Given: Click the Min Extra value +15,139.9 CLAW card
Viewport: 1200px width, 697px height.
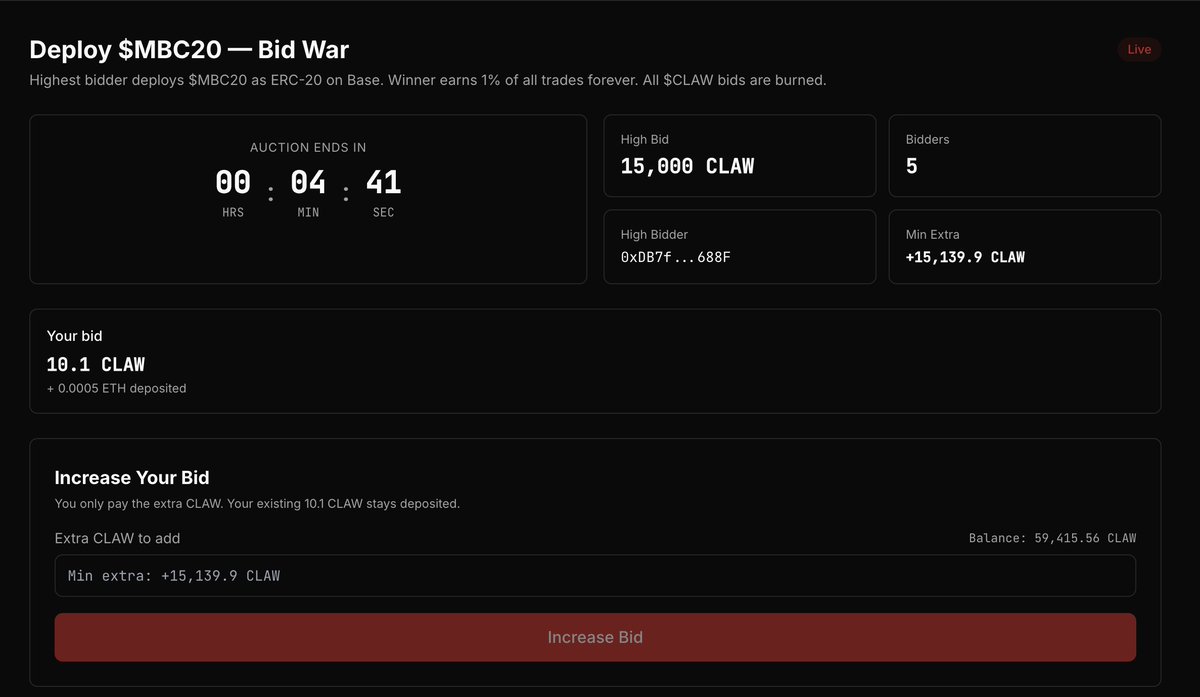Looking at the screenshot, I should click(x=1025, y=246).
